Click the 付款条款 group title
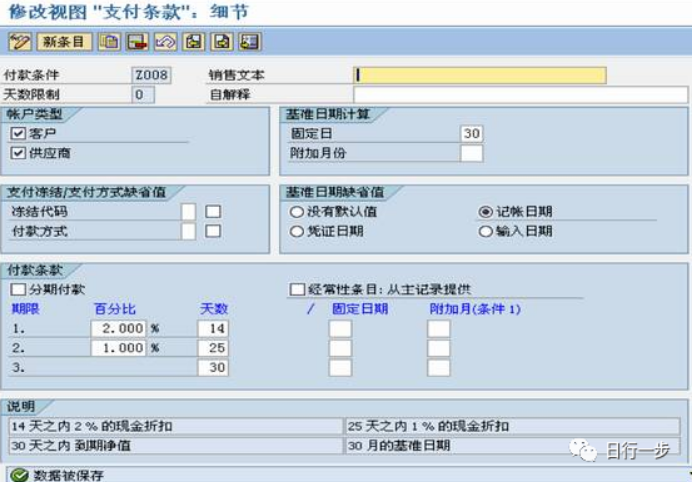 coord(34,270)
